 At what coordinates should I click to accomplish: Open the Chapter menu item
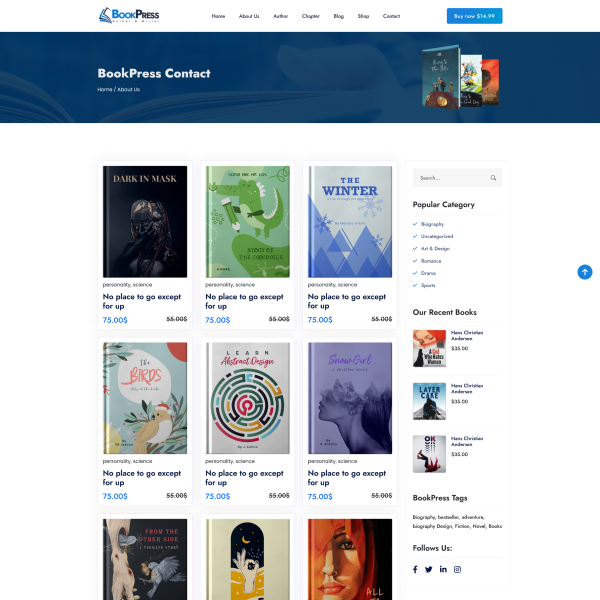311,16
